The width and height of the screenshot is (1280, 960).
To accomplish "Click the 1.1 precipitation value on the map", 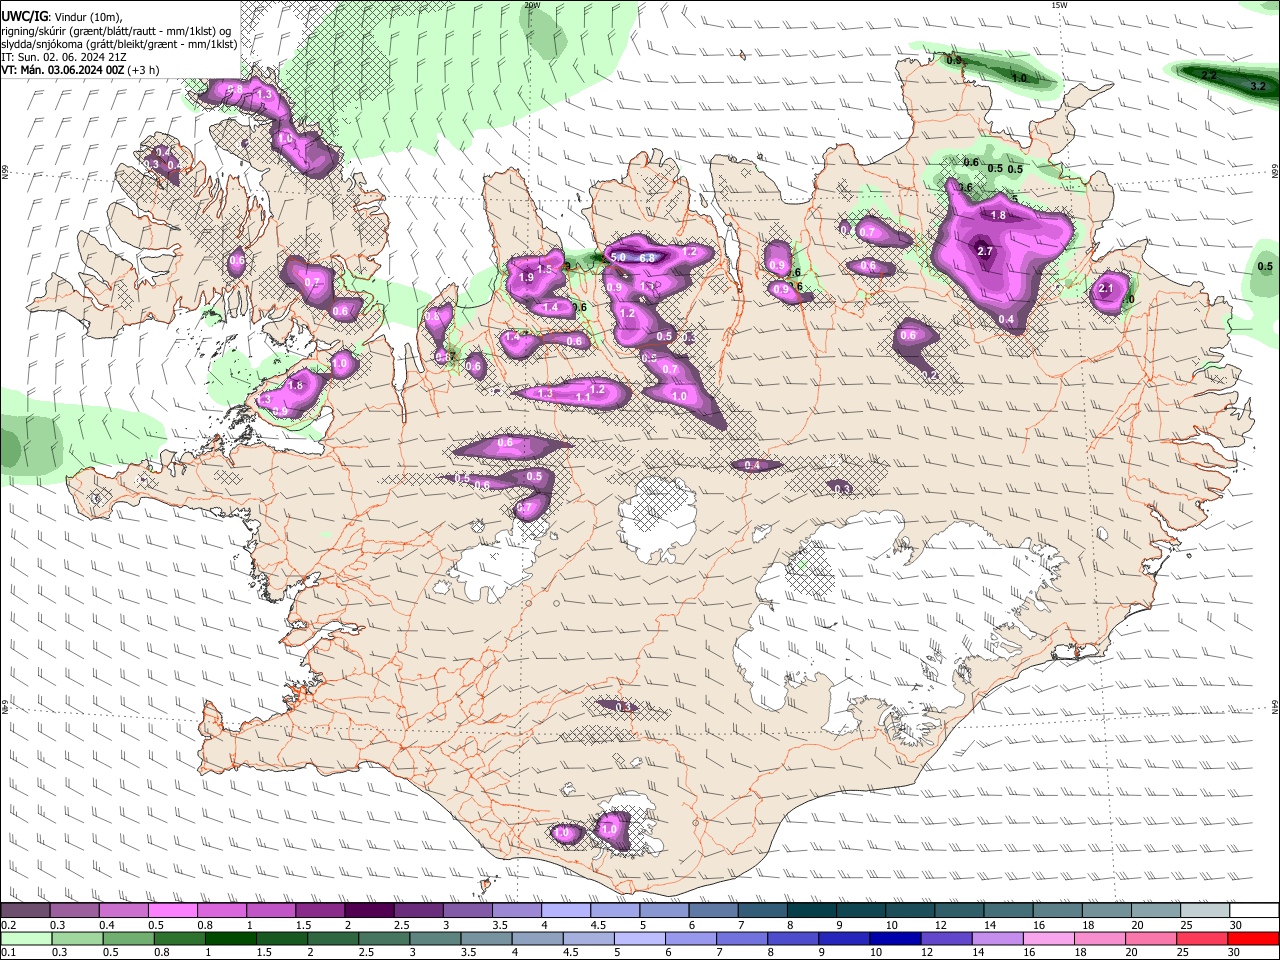I will (x=582, y=397).
